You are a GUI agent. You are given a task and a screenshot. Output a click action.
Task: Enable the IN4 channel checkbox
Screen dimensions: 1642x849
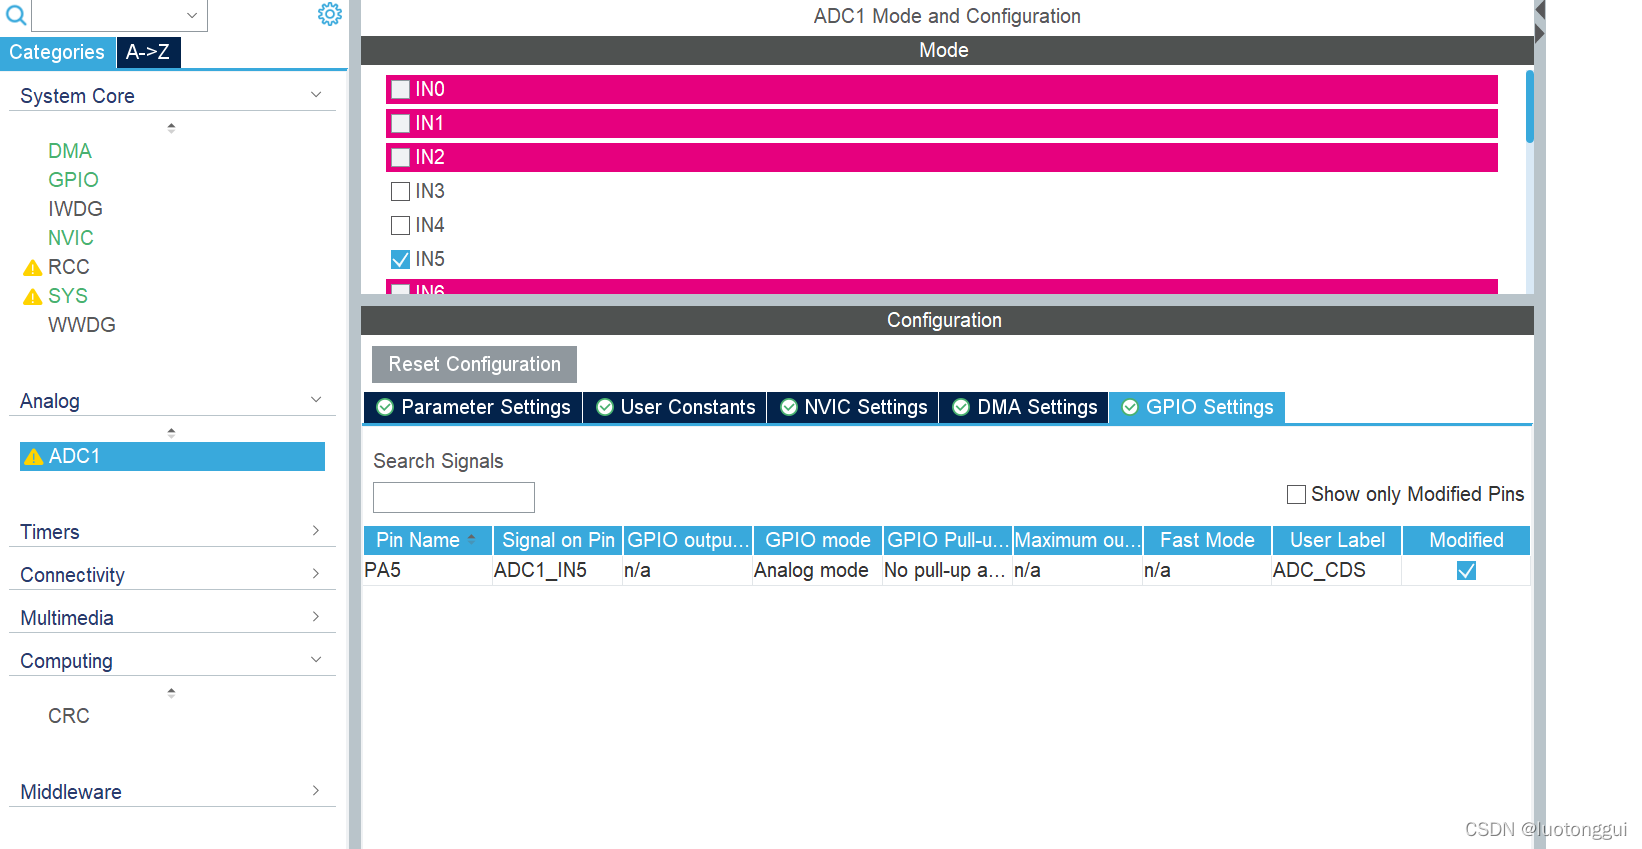400,226
